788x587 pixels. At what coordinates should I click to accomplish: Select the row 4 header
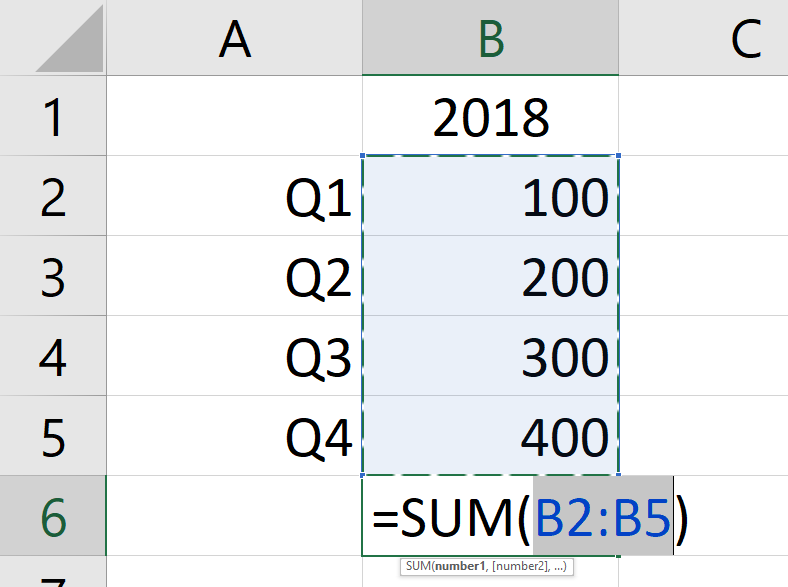pyautogui.click(x=52, y=357)
